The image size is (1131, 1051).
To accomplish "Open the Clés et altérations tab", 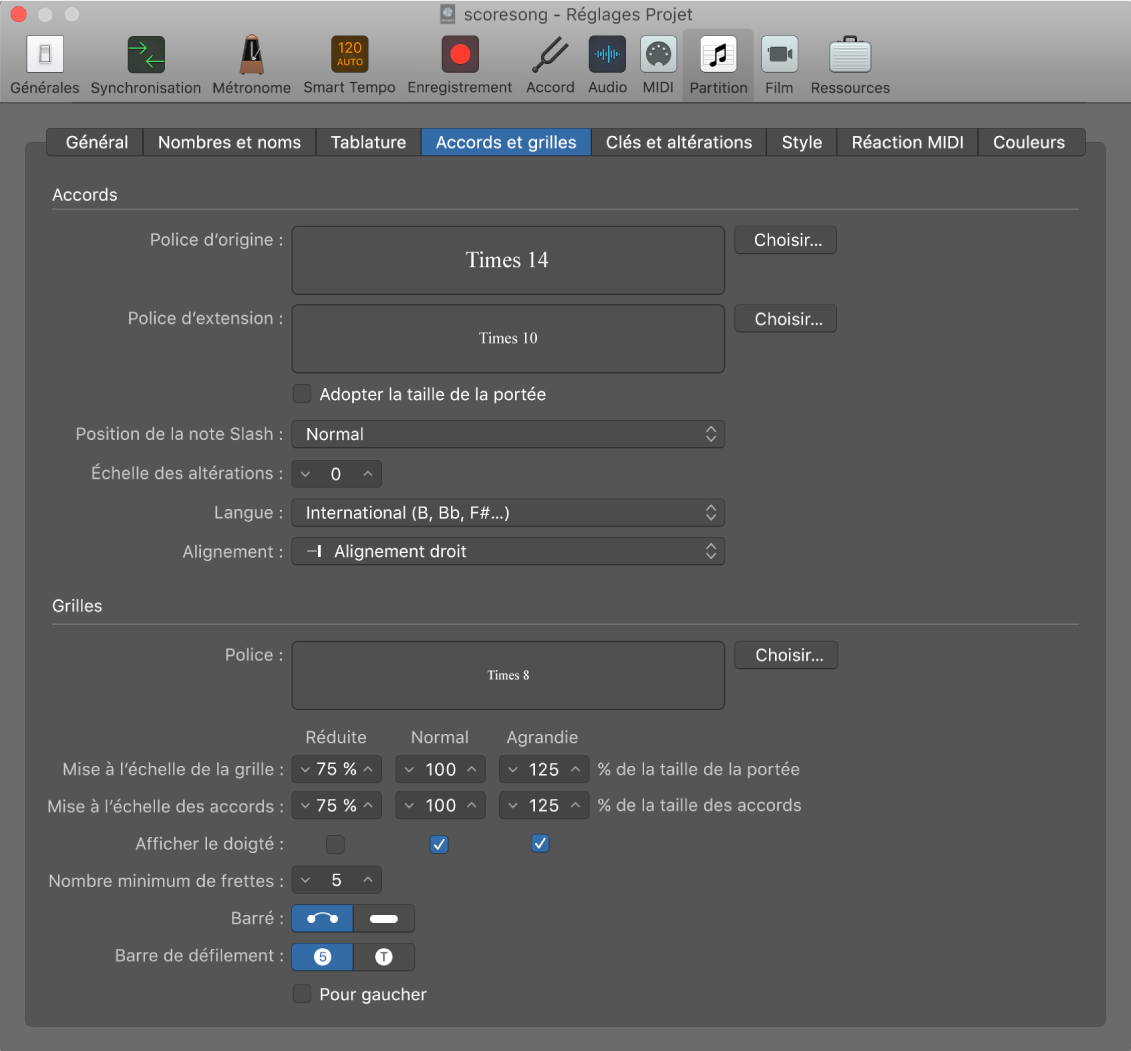I will 678,142.
